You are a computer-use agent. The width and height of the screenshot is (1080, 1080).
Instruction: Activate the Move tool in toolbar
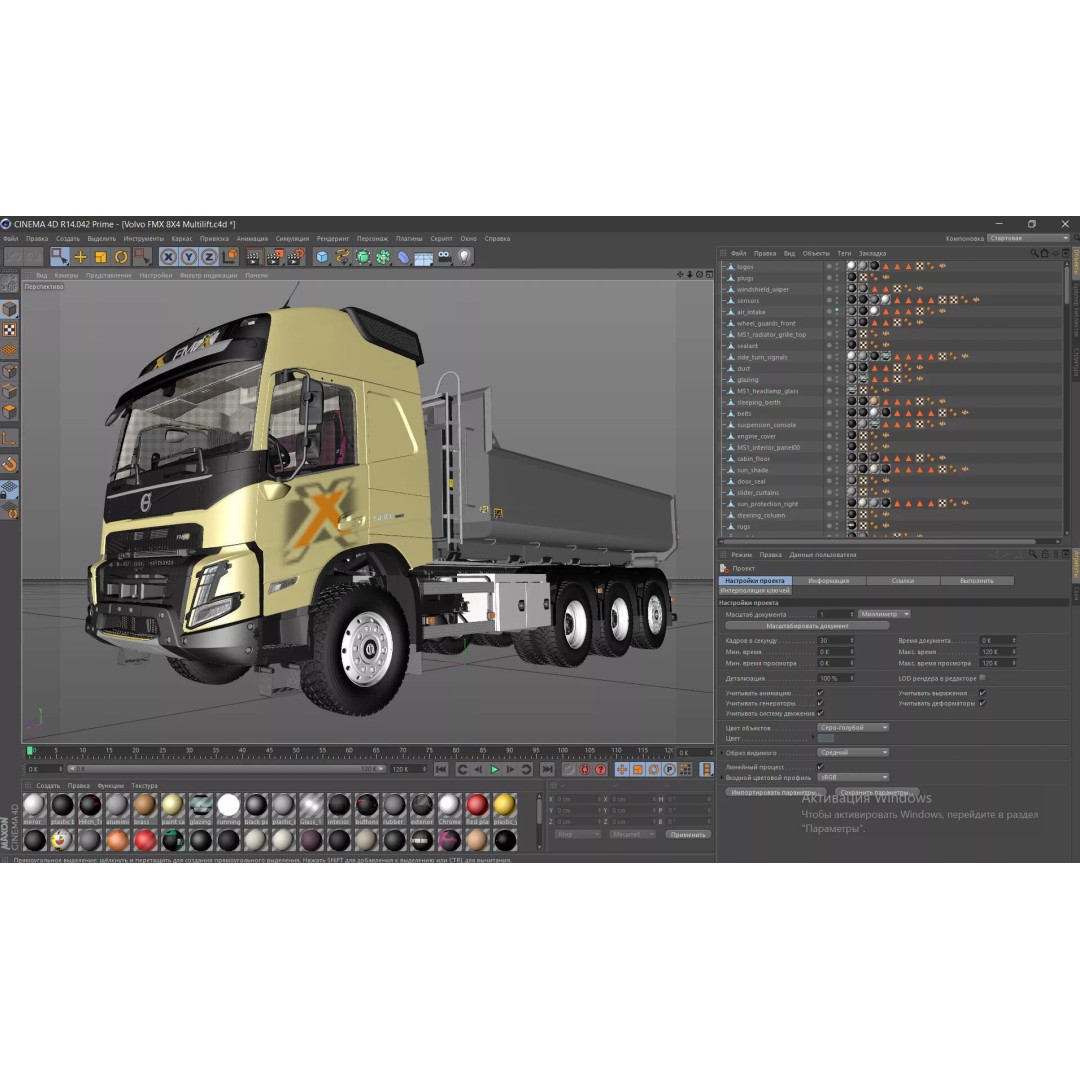point(81,257)
